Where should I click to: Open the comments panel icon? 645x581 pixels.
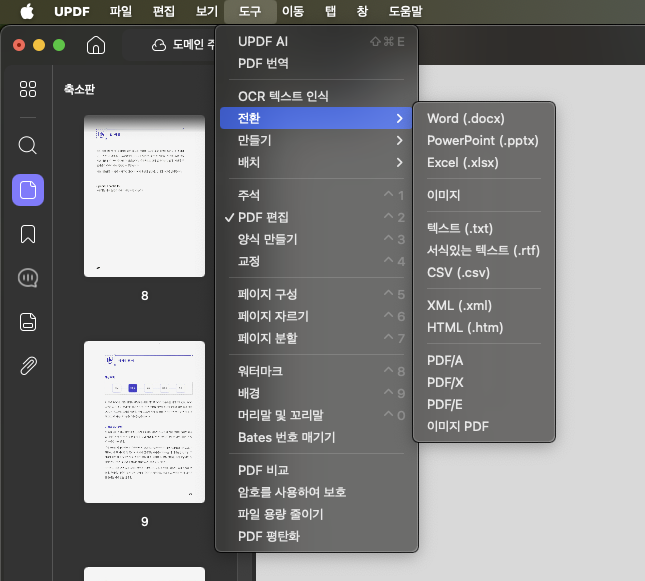[x=28, y=278]
